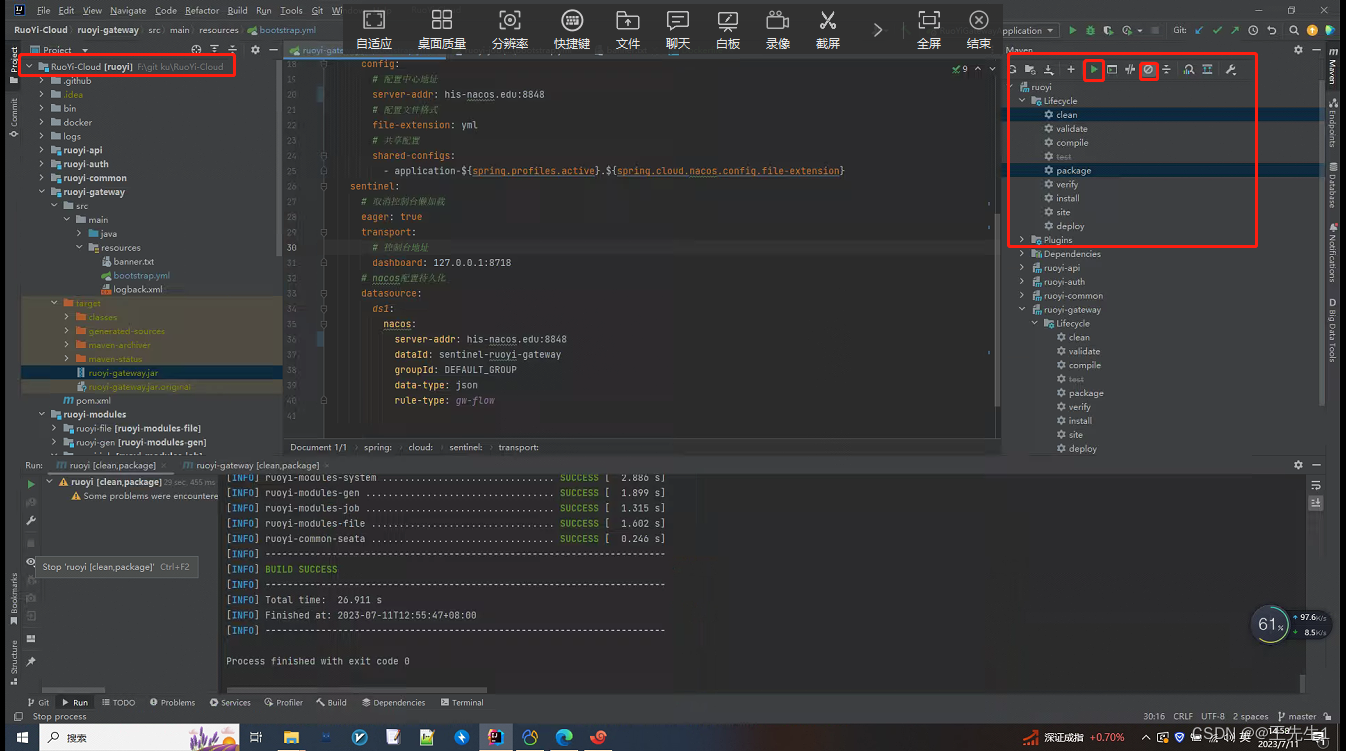
Task: Collapse ruoyi-gateway Lifecycle node
Action: [1035, 324]
